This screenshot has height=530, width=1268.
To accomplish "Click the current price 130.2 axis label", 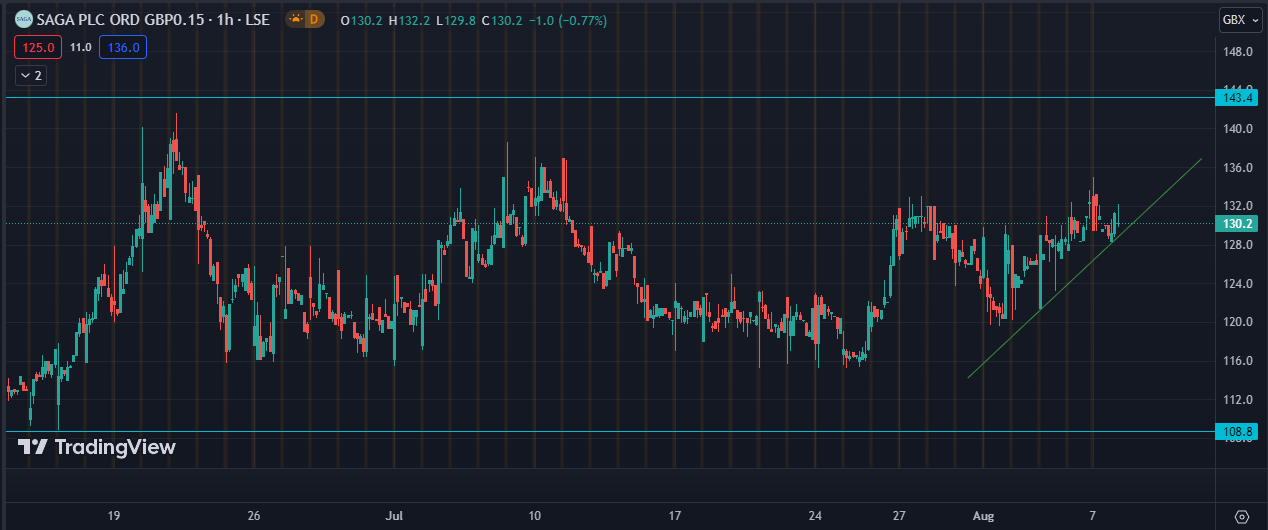I will pyautogui.click(x=1238, y=224).
